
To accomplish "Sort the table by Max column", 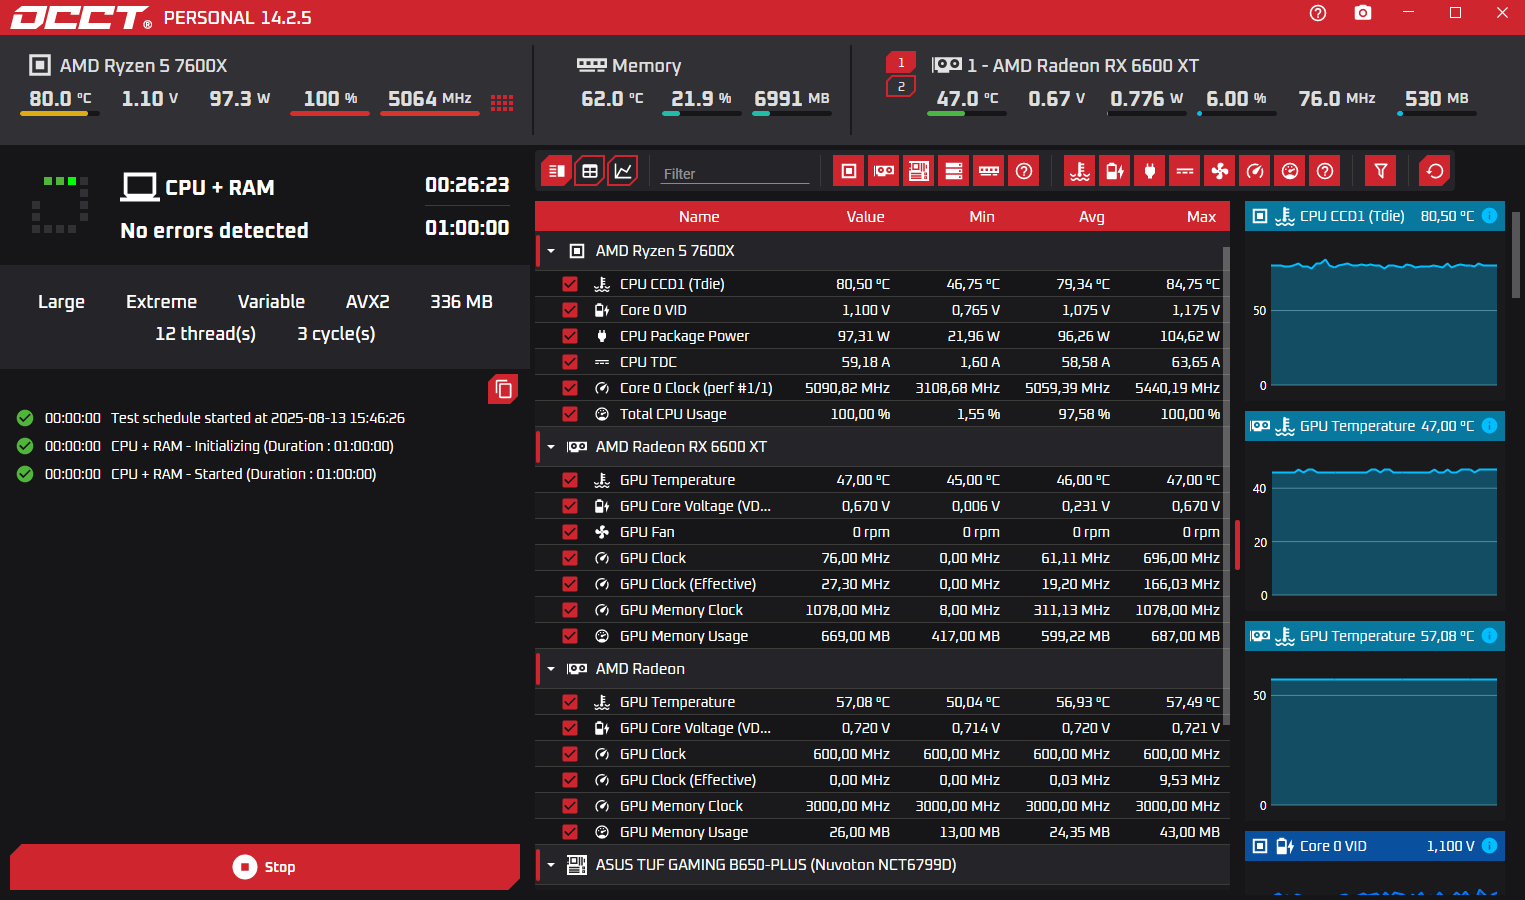I will click(x=1201, y=217).
